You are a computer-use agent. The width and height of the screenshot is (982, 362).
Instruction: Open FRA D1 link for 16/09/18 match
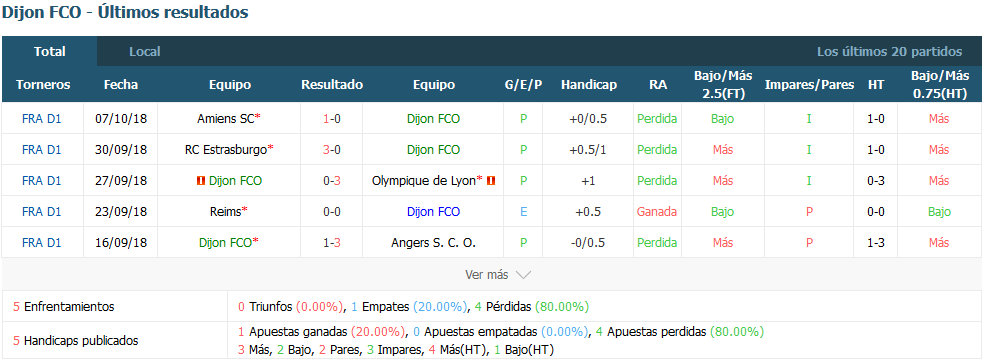point(41,243)
